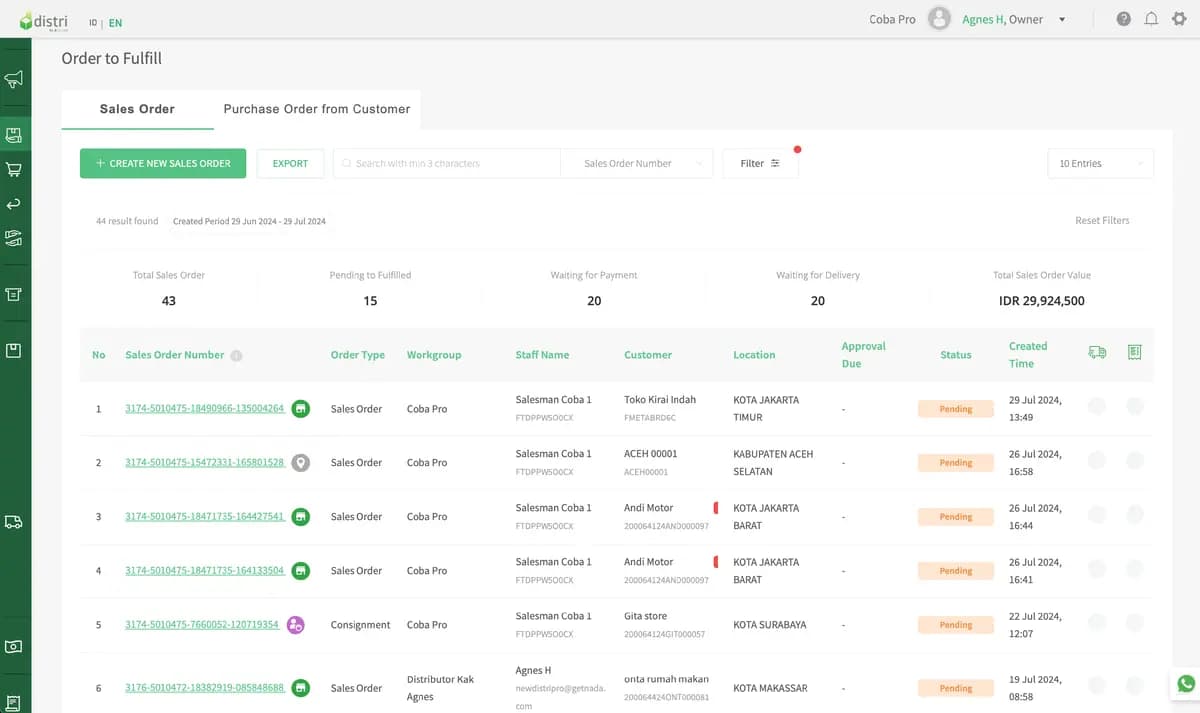Select the Sales Order tab
Viewport: 1200px width, 713px height.
pos(137,109)
